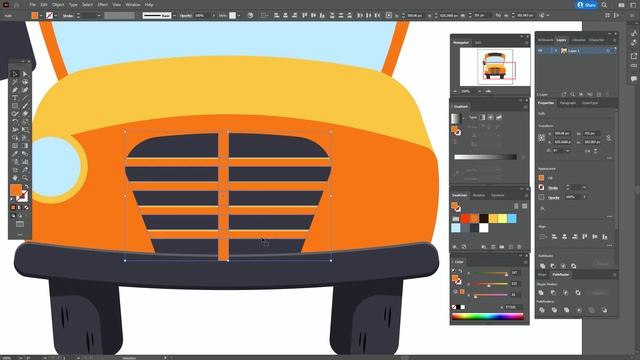Image resolution: width=640 pixels, height=360 pixels.
Task: Open the Window menu
Action: (133, 5)
